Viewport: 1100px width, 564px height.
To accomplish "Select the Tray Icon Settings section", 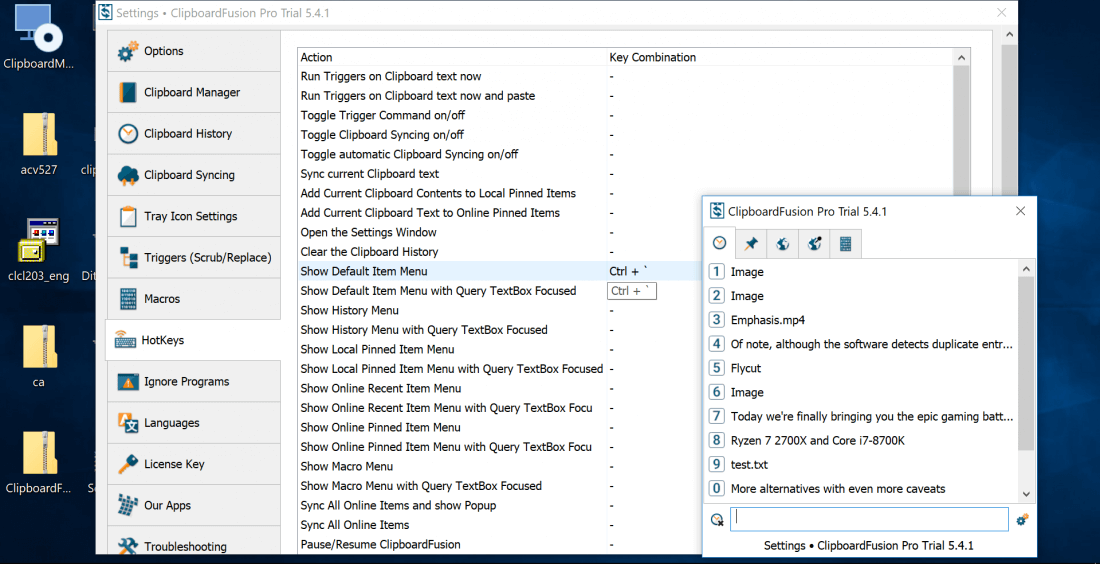I will coord(190,216).
